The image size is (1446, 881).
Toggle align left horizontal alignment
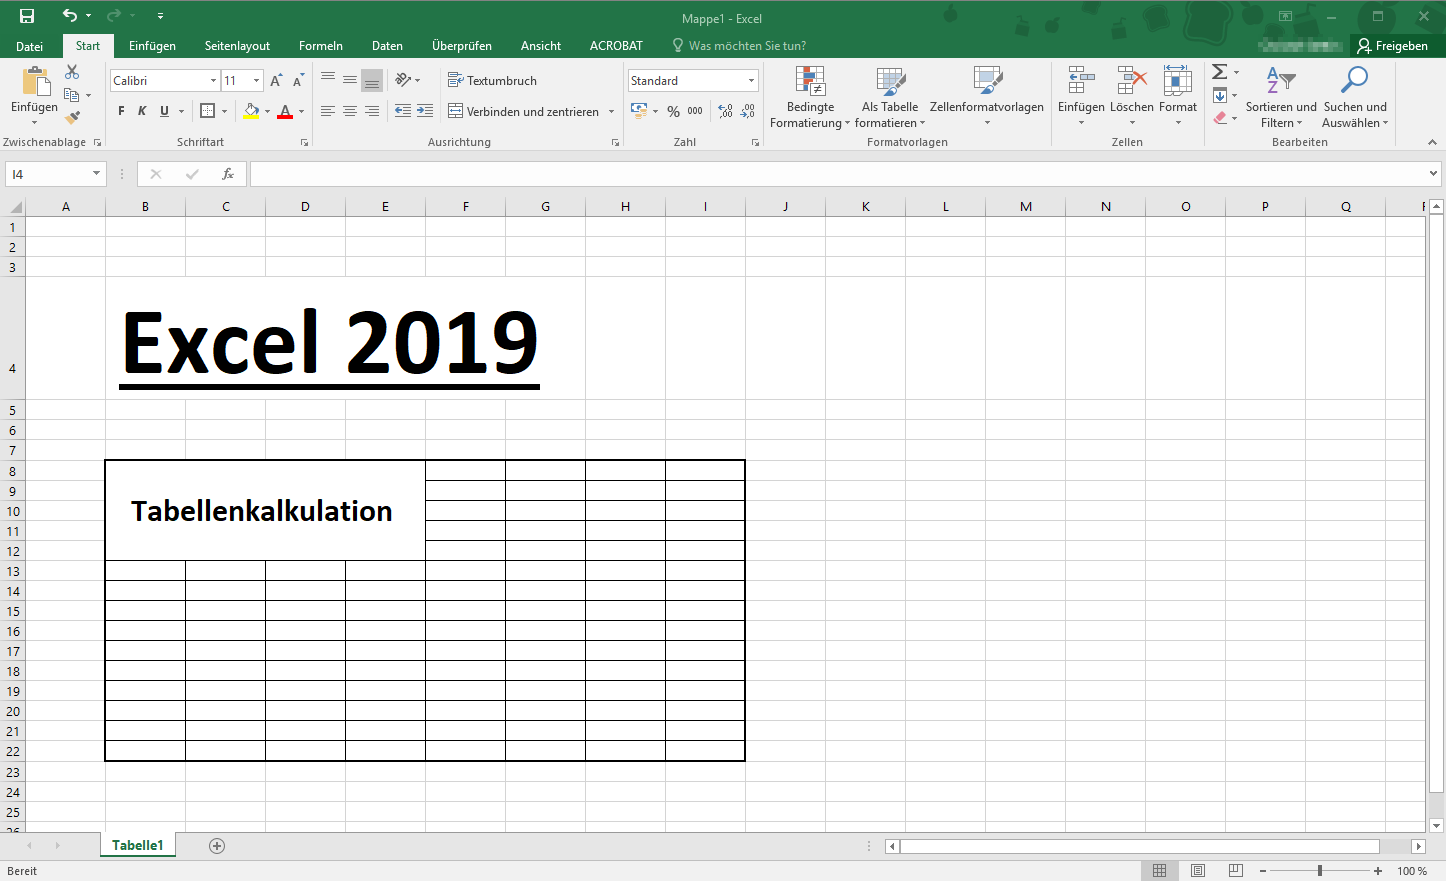coord(328,111)
